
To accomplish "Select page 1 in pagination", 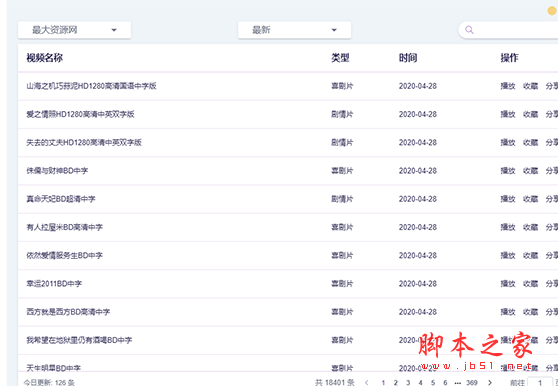I will click(x=383, y=383).
